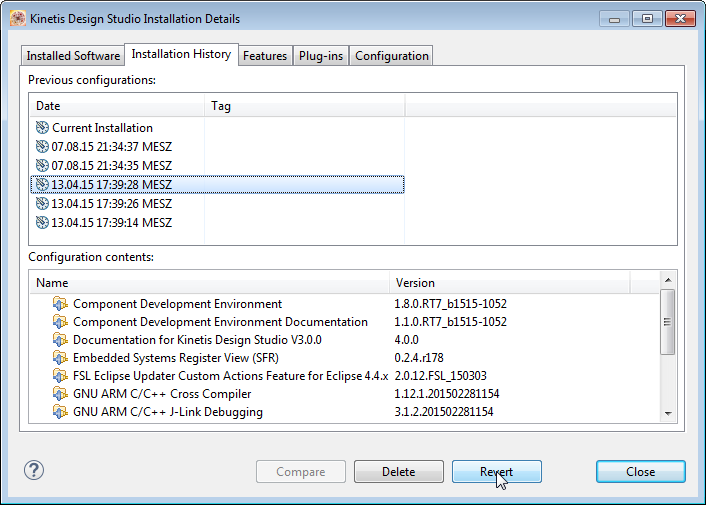
Task: Select the 13.04.15 17:39:14 MESZ configuration
Action: [111, 223]
